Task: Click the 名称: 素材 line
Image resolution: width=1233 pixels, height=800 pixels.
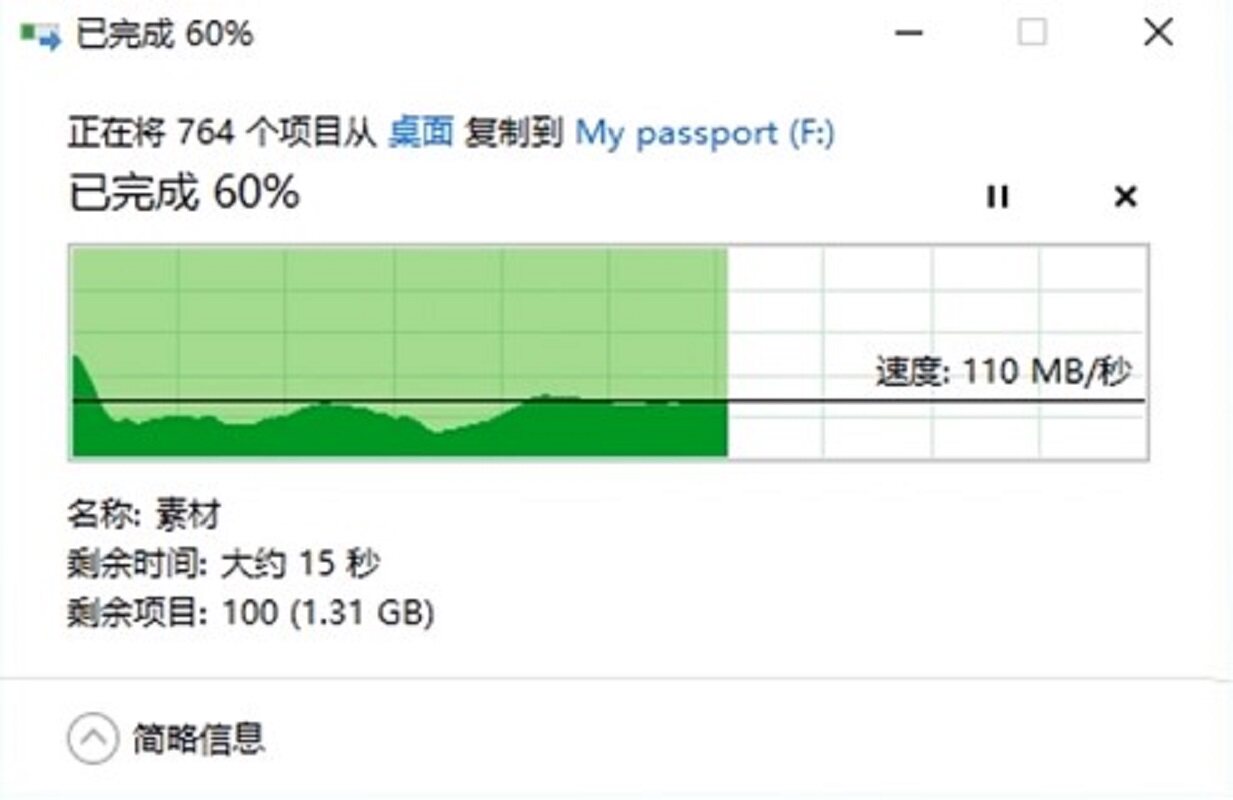Action: (x=144, y=516)
